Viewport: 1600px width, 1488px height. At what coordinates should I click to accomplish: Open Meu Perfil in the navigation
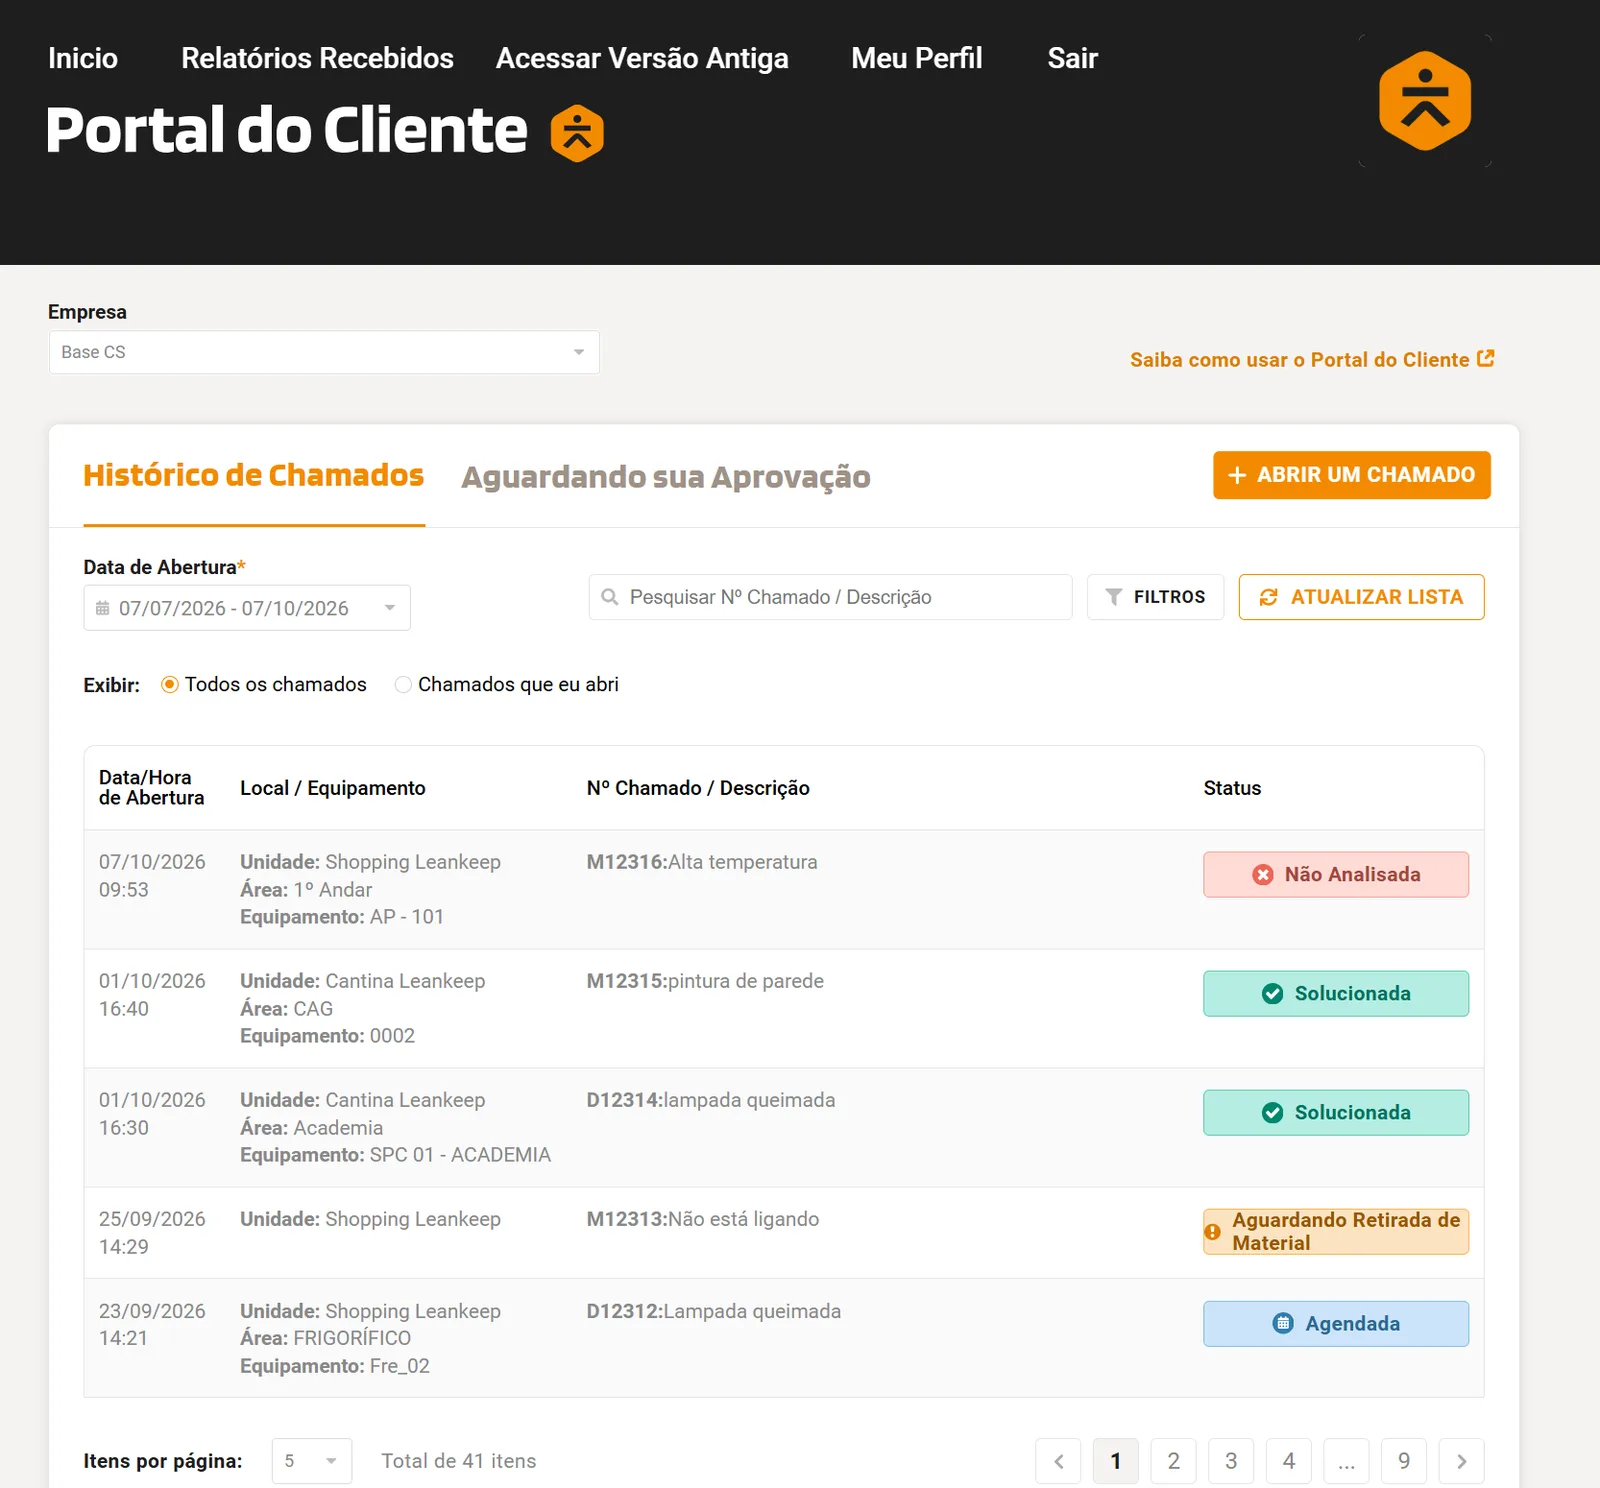917,58
